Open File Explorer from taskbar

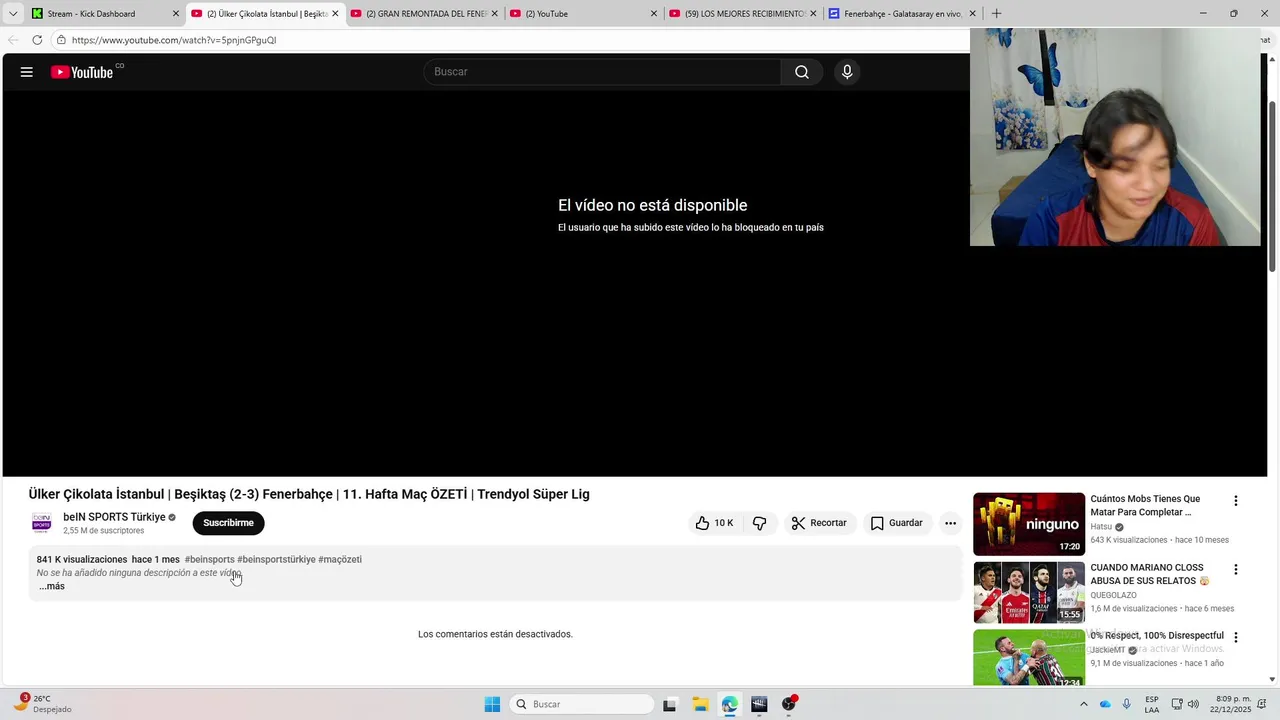coord(700,704)
